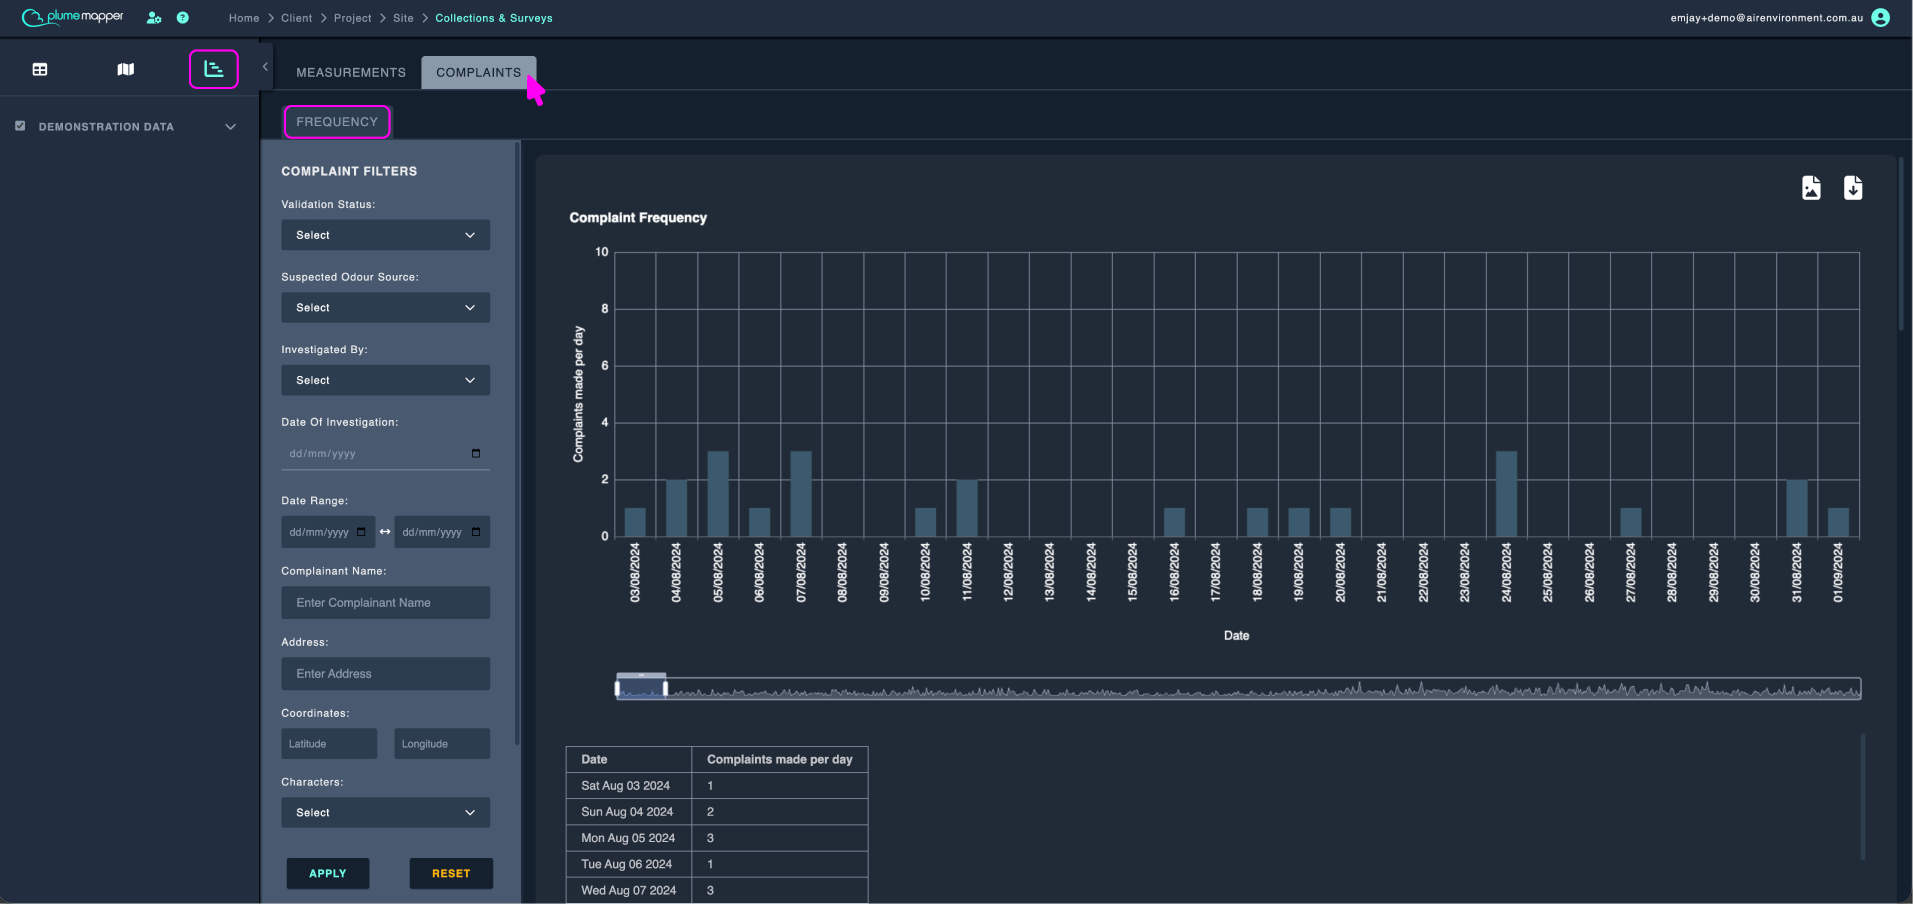Image resolution: width=1913 pixels, height=904 pixels.
Task: Open calendar picker for Date Range start
Action: [361, 532]
